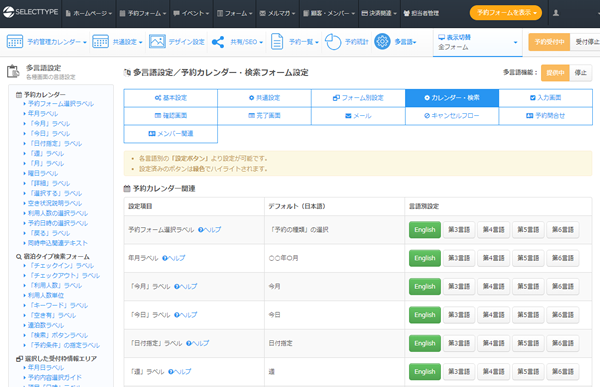
Task: Open the 予約一覧 document icon
Action: tap(277, 42)
